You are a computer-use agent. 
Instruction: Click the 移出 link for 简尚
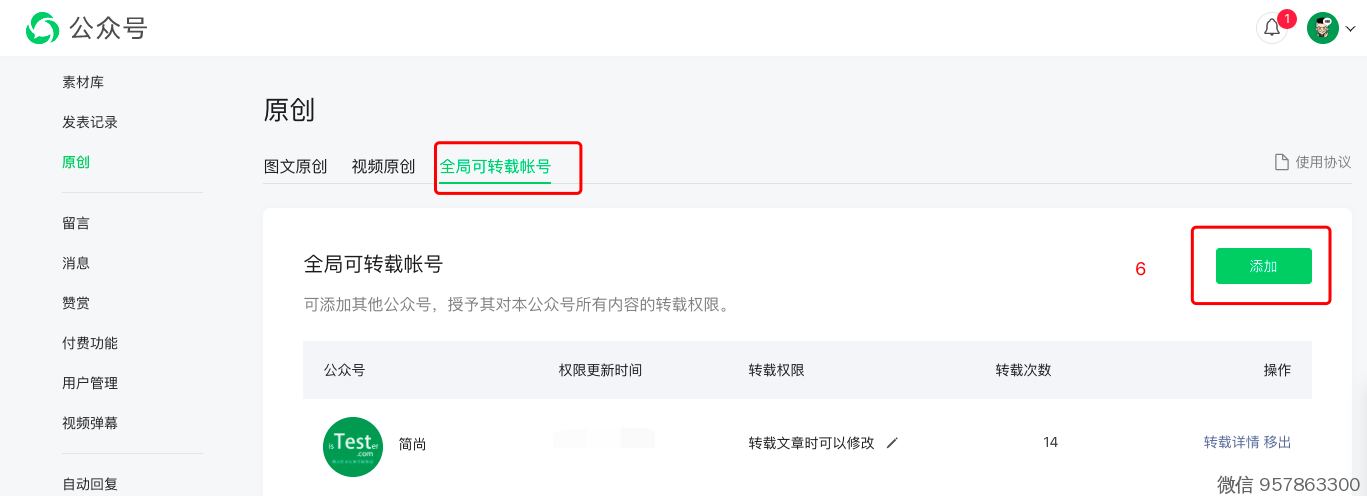point(1278,443)
